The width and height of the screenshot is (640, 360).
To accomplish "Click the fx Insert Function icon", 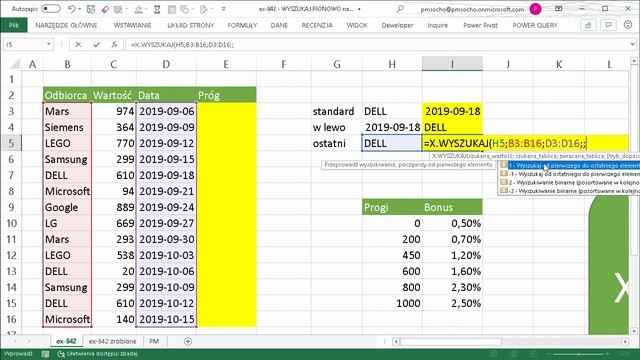I will pos(115,44).
